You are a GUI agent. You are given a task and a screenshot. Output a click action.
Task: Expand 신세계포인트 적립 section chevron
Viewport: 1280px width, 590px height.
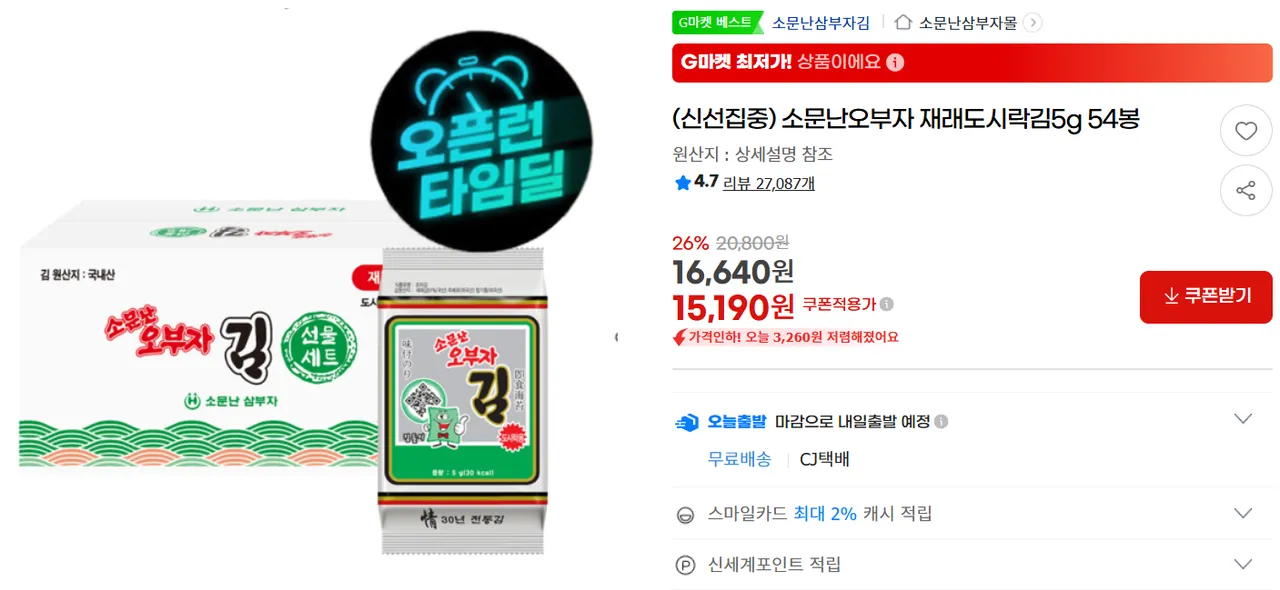click(1243, 564)
